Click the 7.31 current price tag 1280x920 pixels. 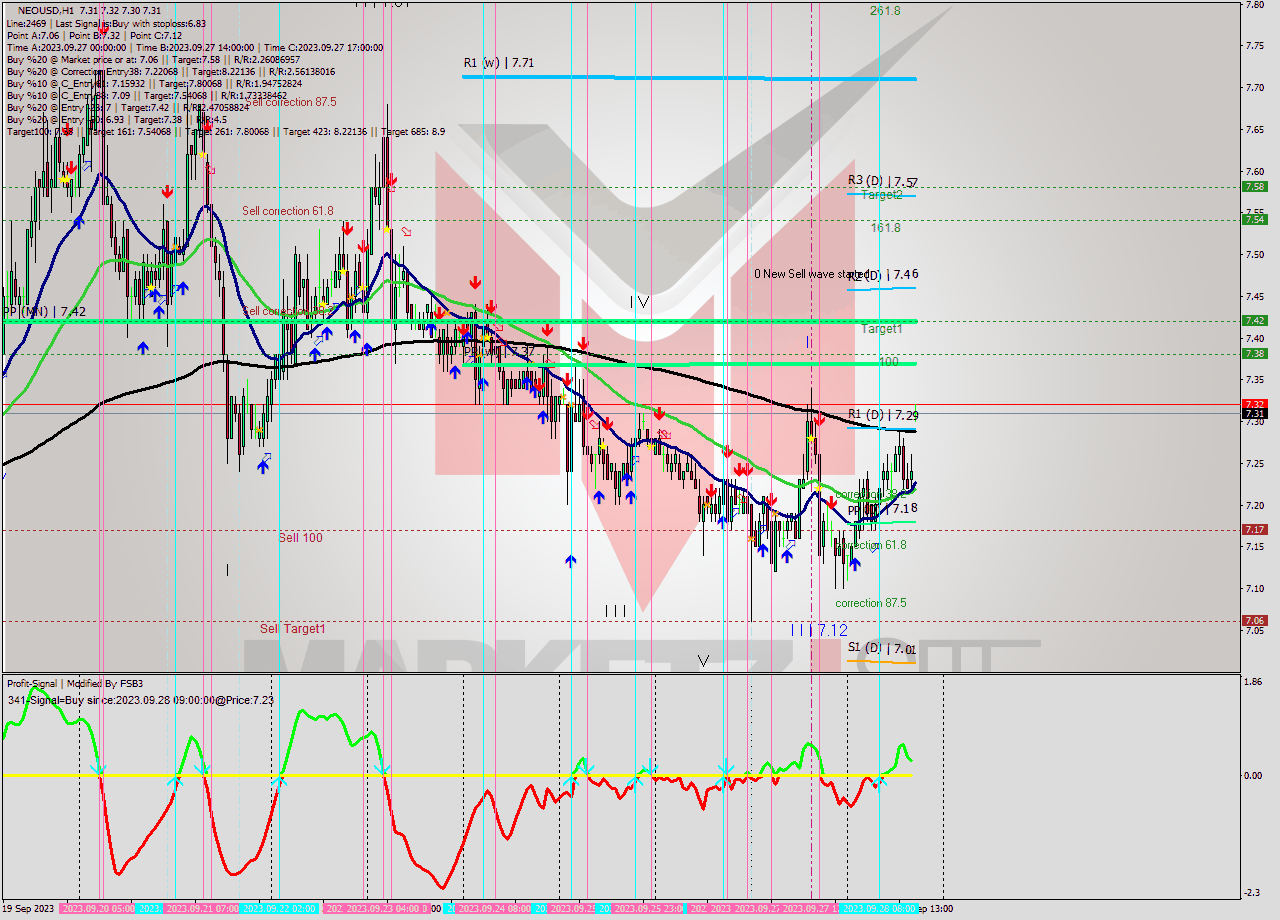click(x=1255, y=413)
